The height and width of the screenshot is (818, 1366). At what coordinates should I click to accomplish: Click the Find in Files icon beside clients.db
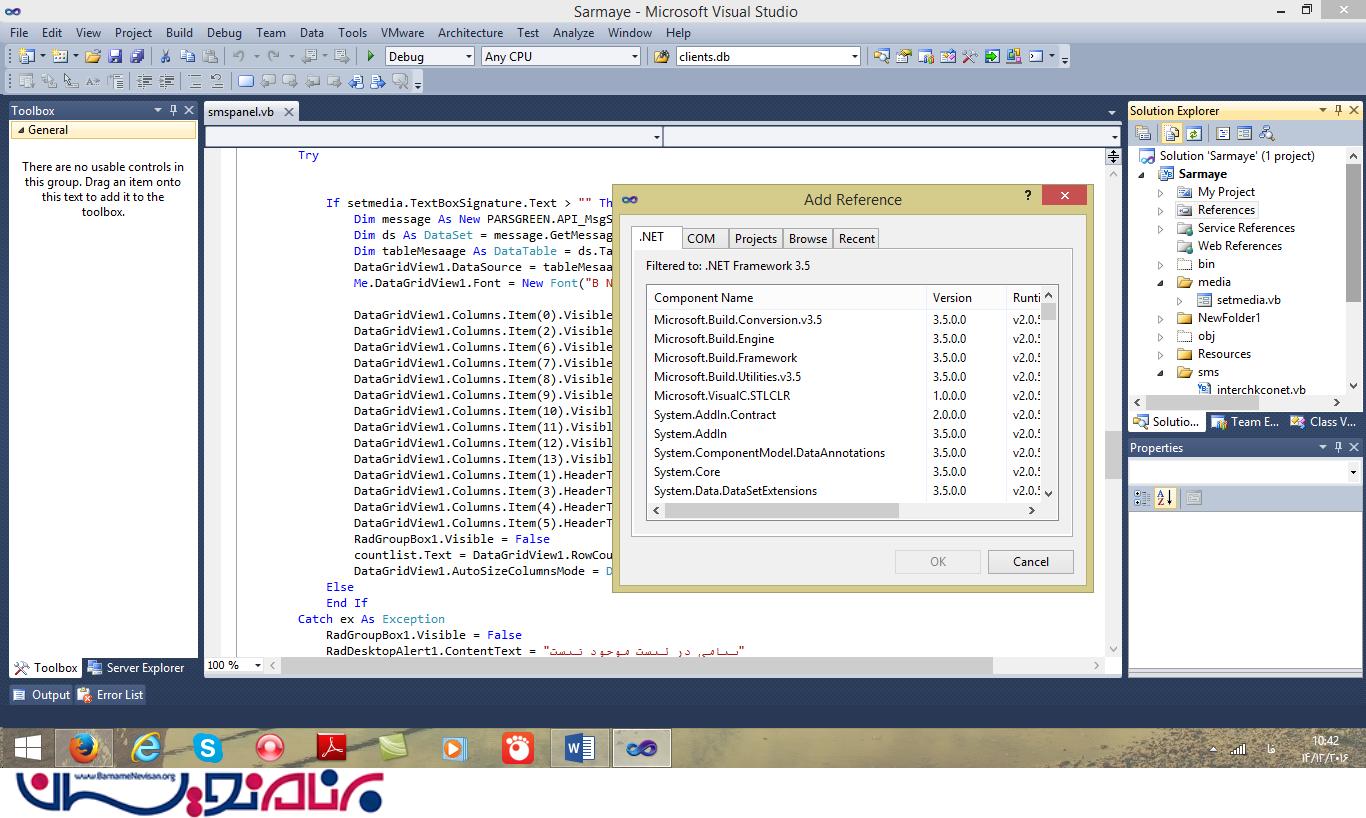(661, 57)
